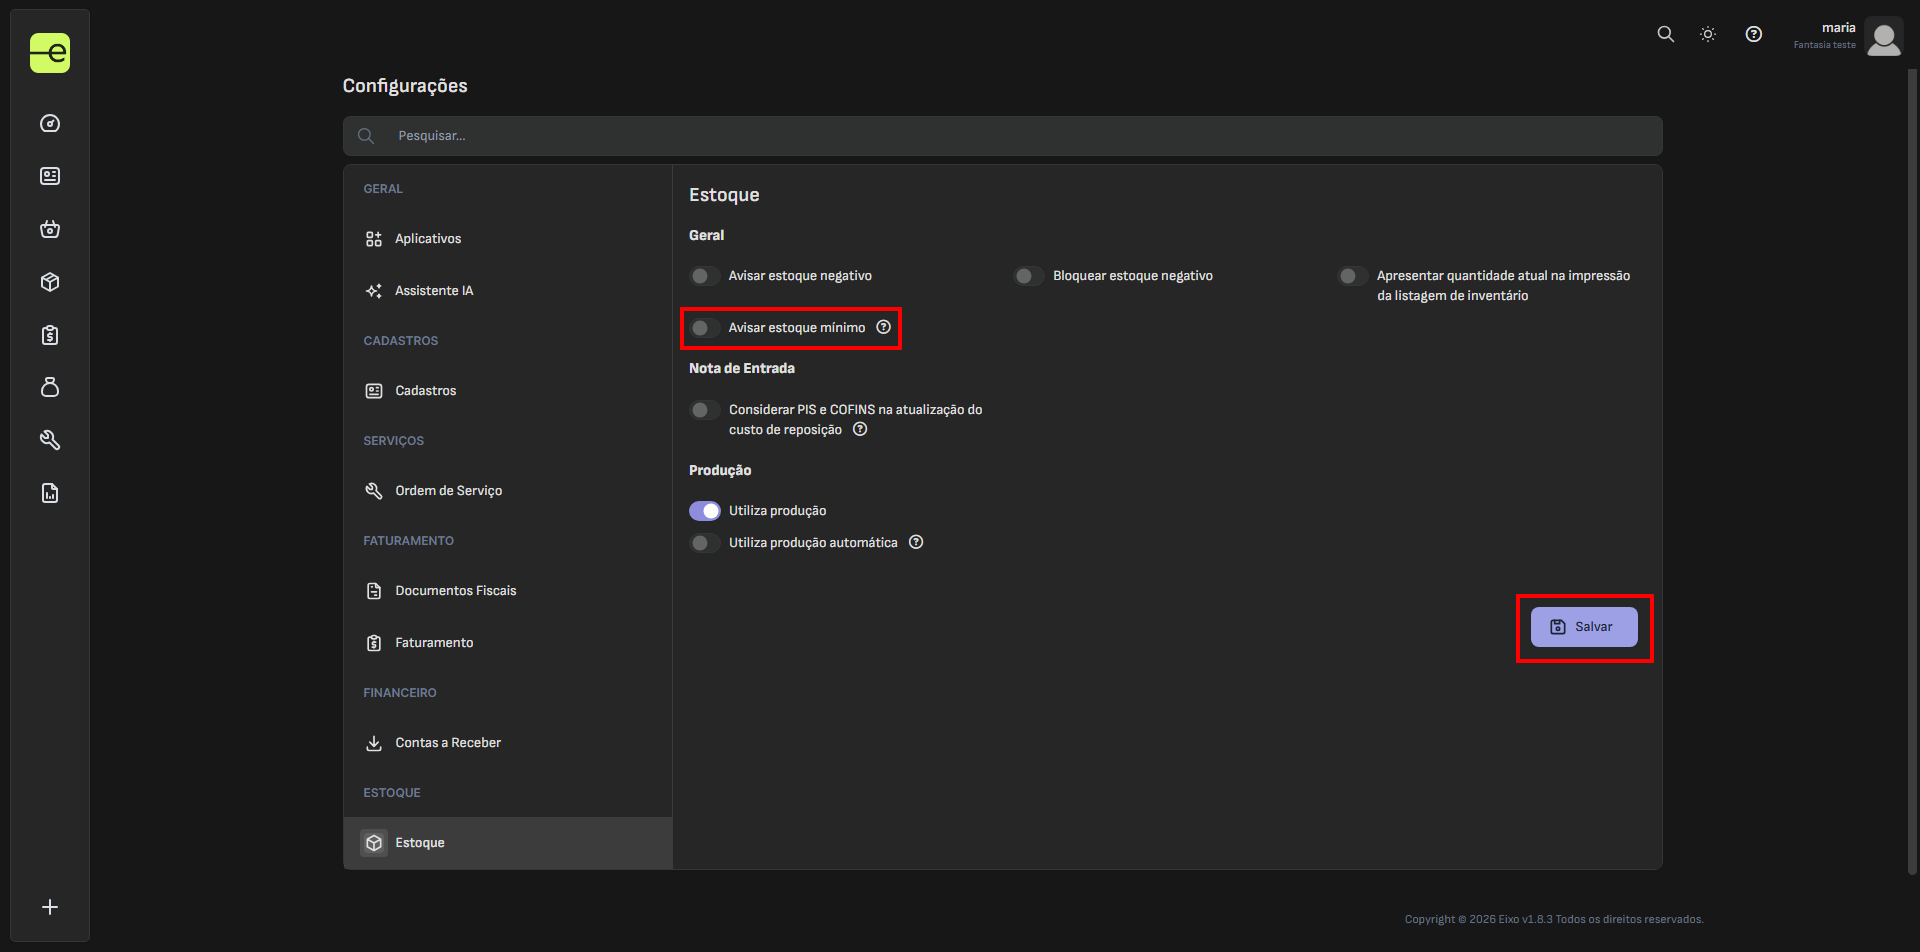Open Contas a Receber settings section
The width and height of the screenshot is (1920, 952).
tap(508, 742)
